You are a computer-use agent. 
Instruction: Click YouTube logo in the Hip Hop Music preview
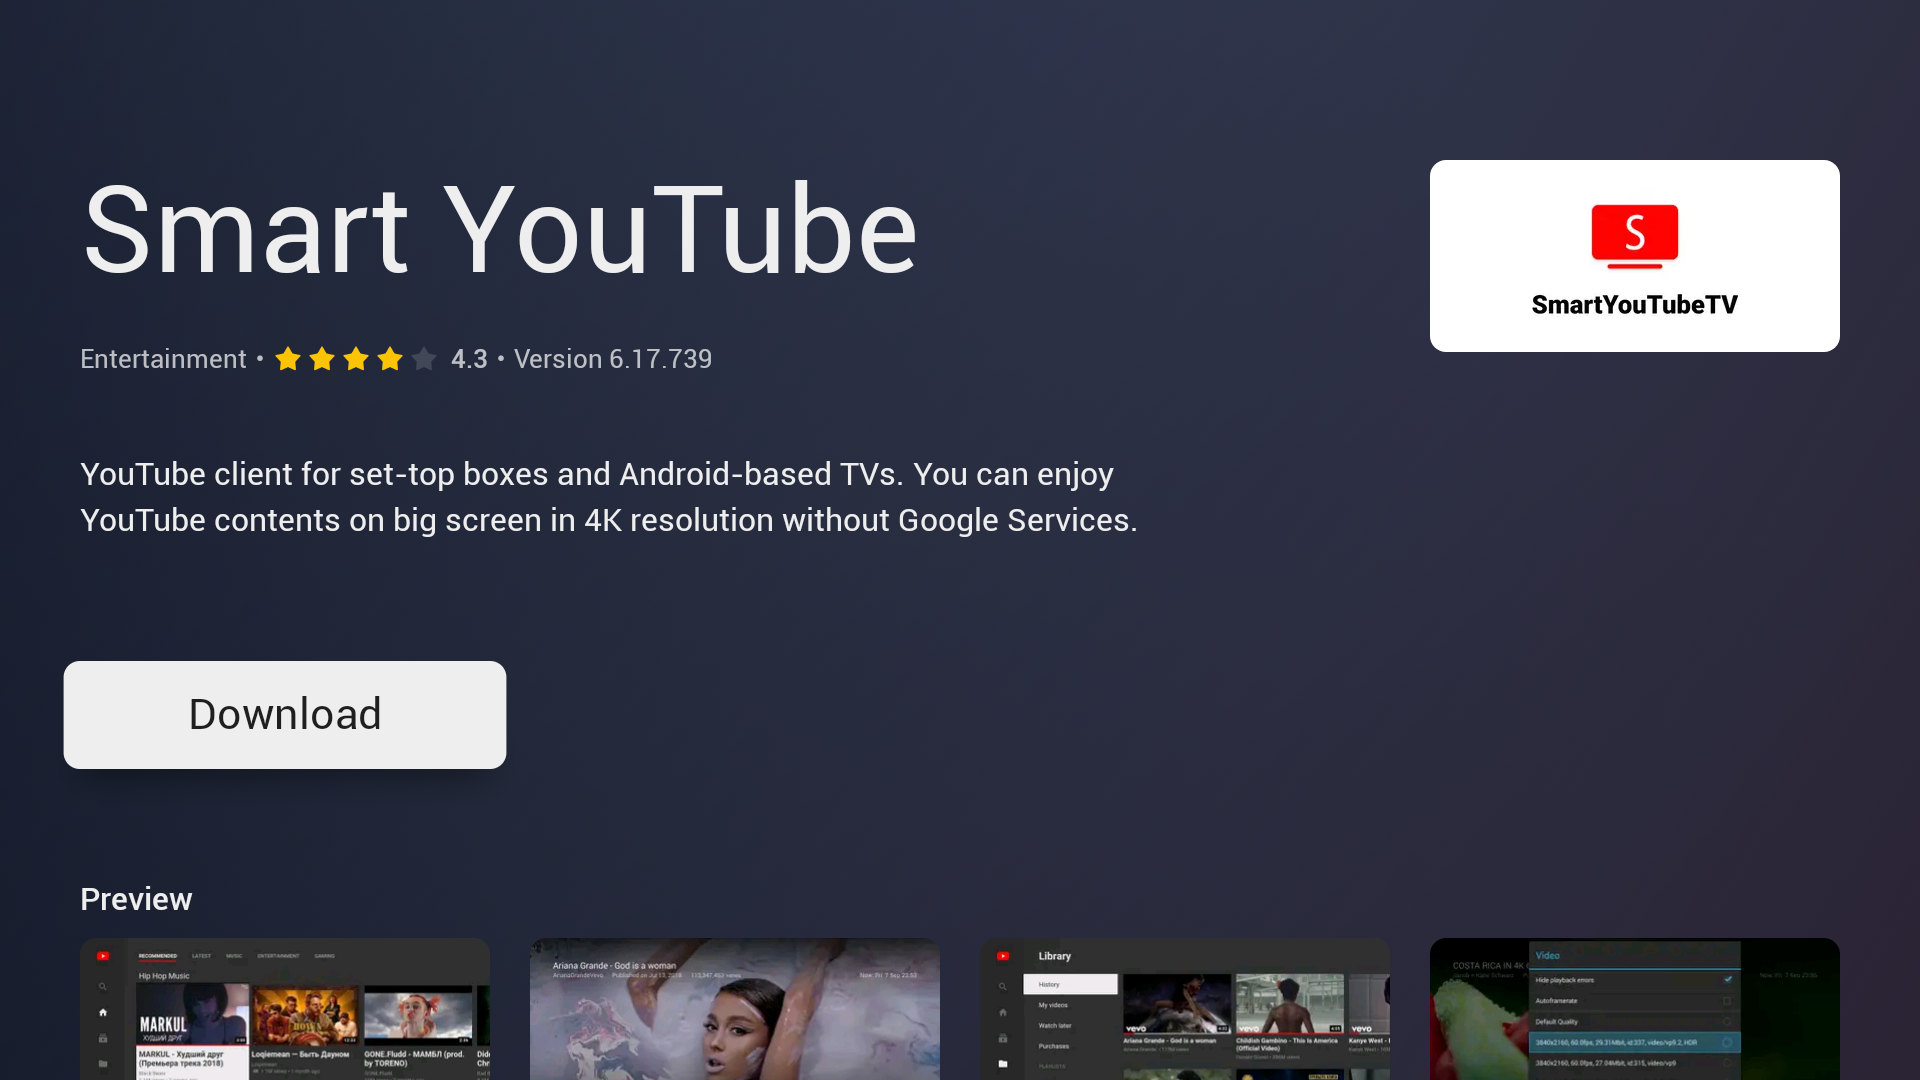(103, 956)
